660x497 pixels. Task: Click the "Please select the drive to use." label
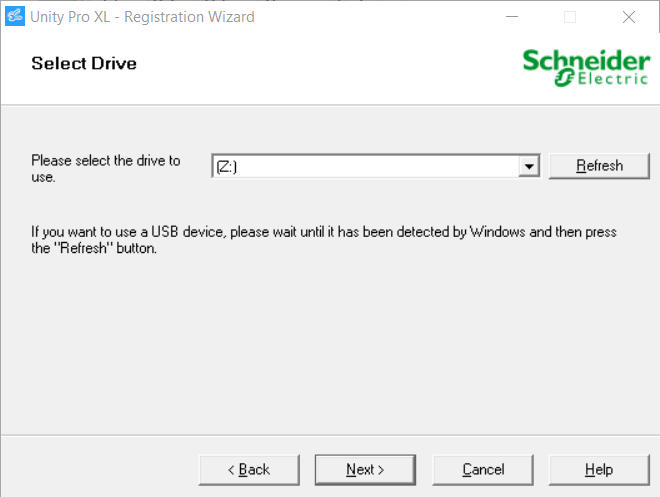tap(106, 169)
